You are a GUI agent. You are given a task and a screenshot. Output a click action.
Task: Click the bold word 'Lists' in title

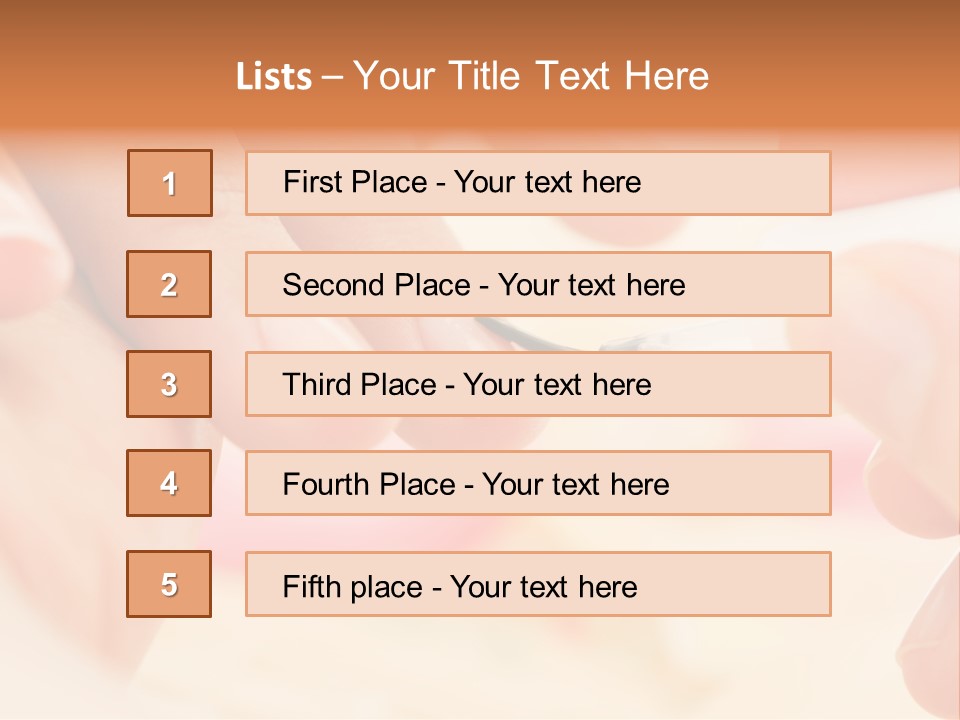pyautogui.click(x=274, y=77)
